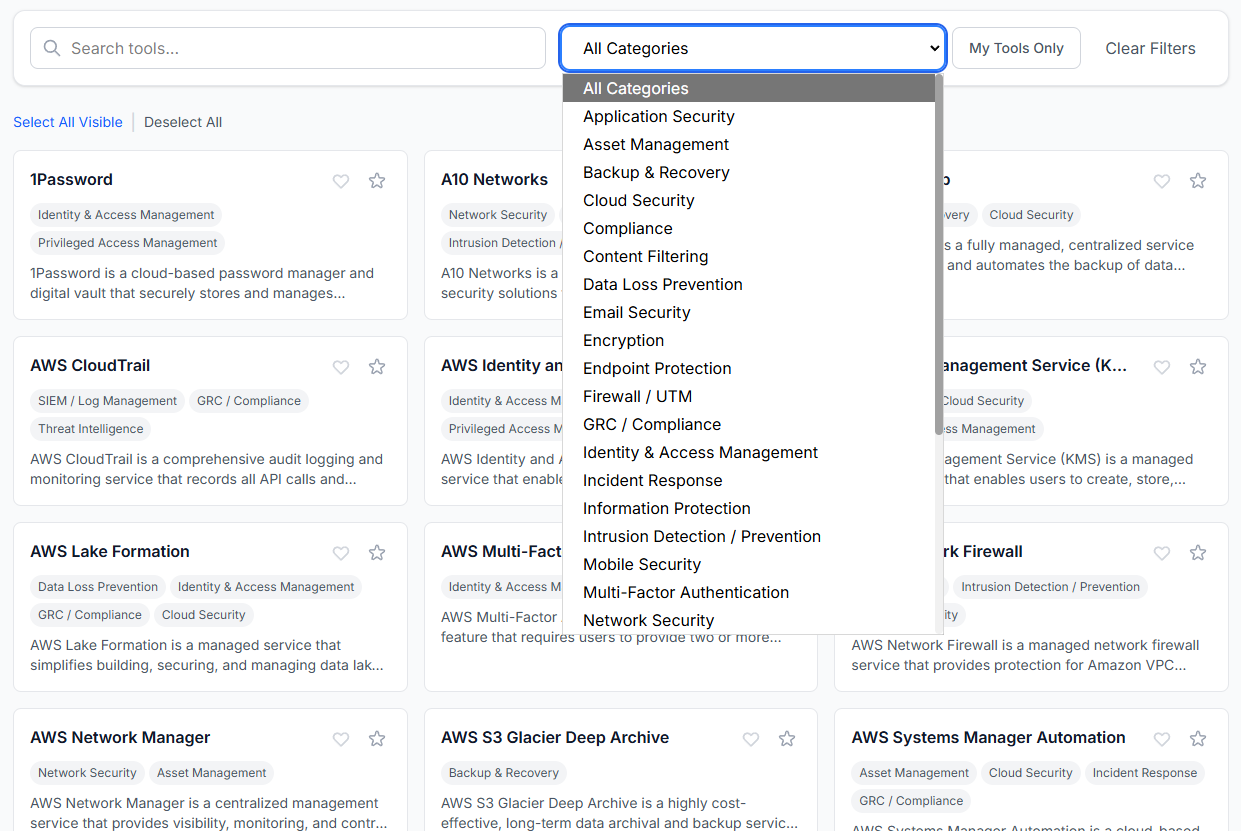1241x831 pixels.
Task: Star the Key Management Service (KMS) card
Action: (1198, 367)
